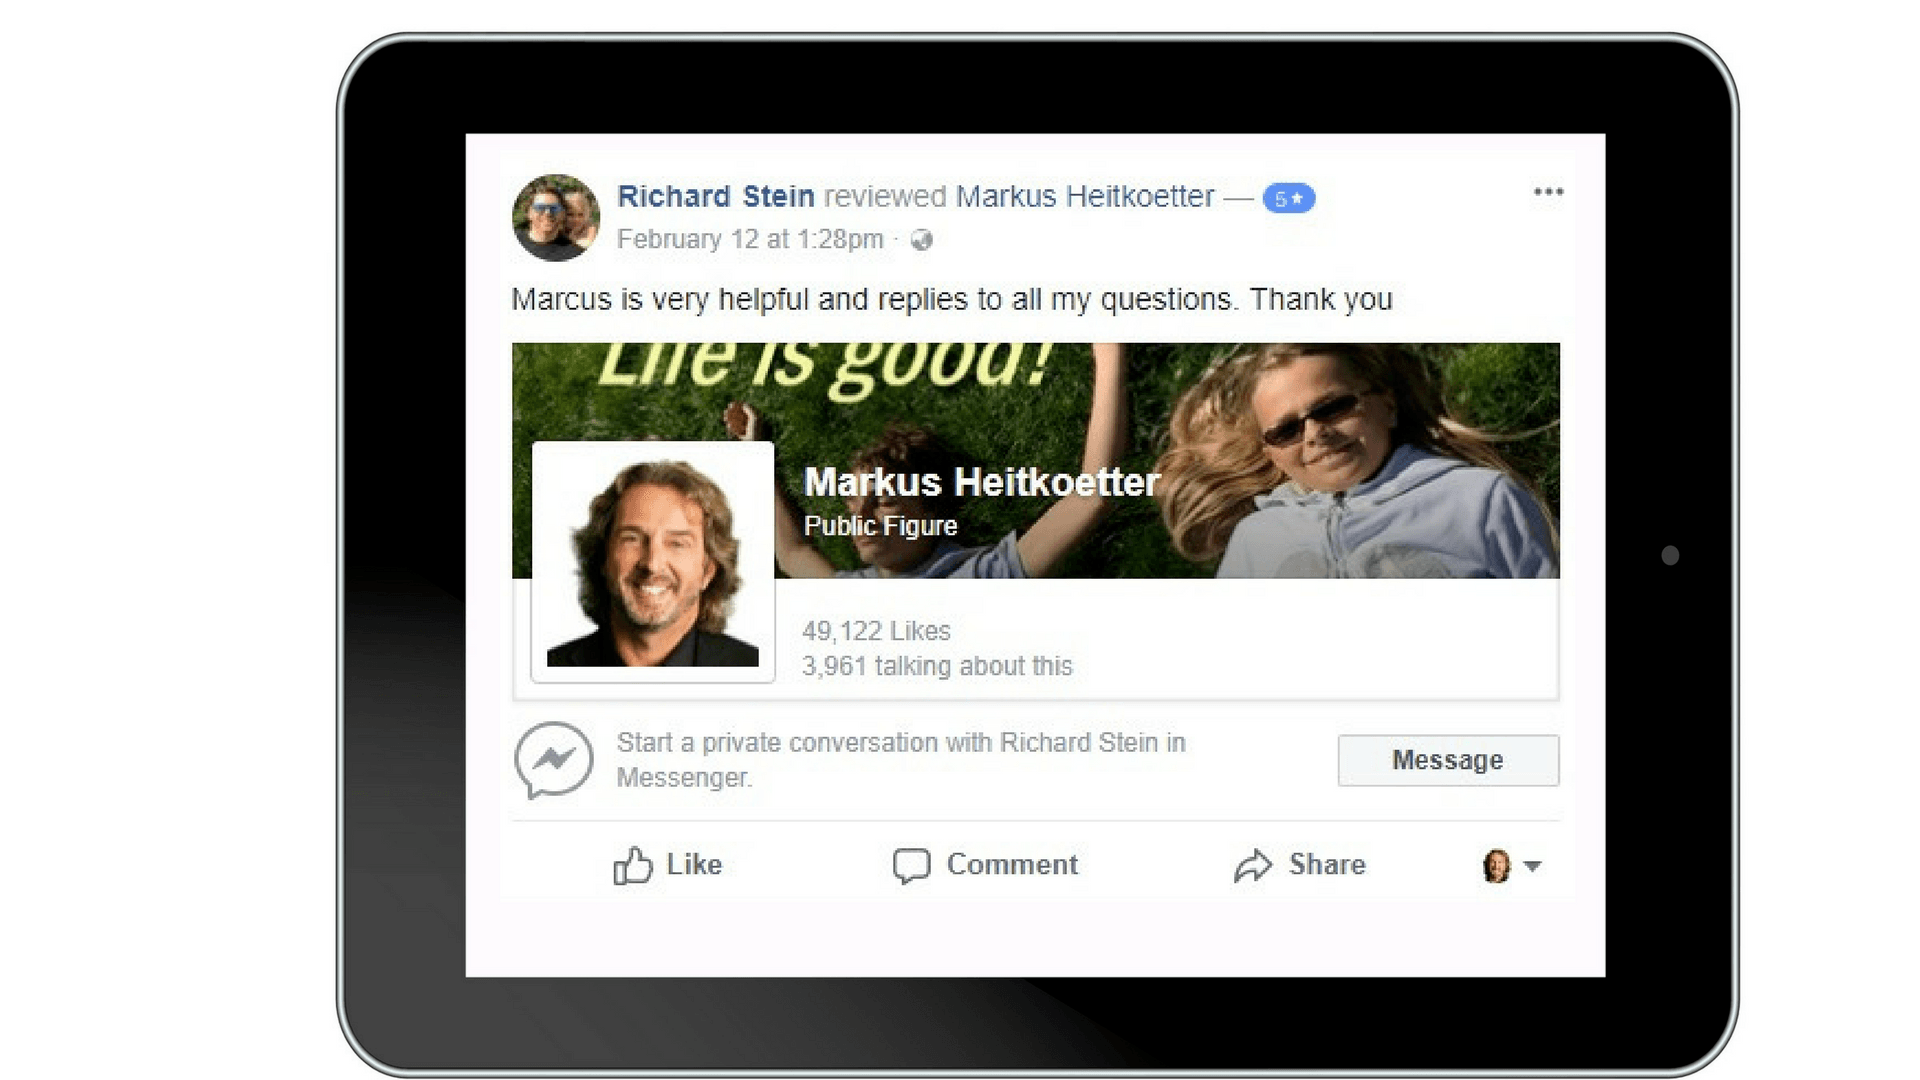This screenshot has height=1080, width=1920.
Task: Open Richard Stein's profile name link
Action: pyautogui.click(x=716, y=196)
